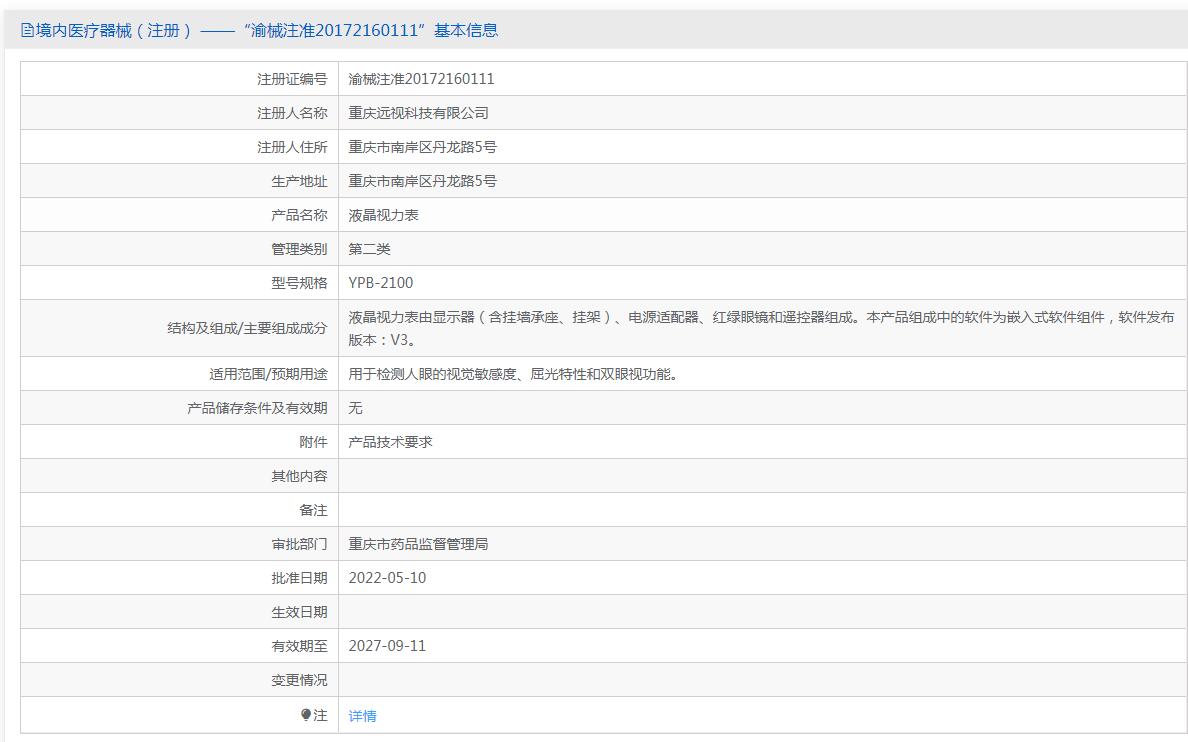This screenshot has width=1188, height=742.
Task: Click the 适用范围/预期用途 label
Action: 268,374
